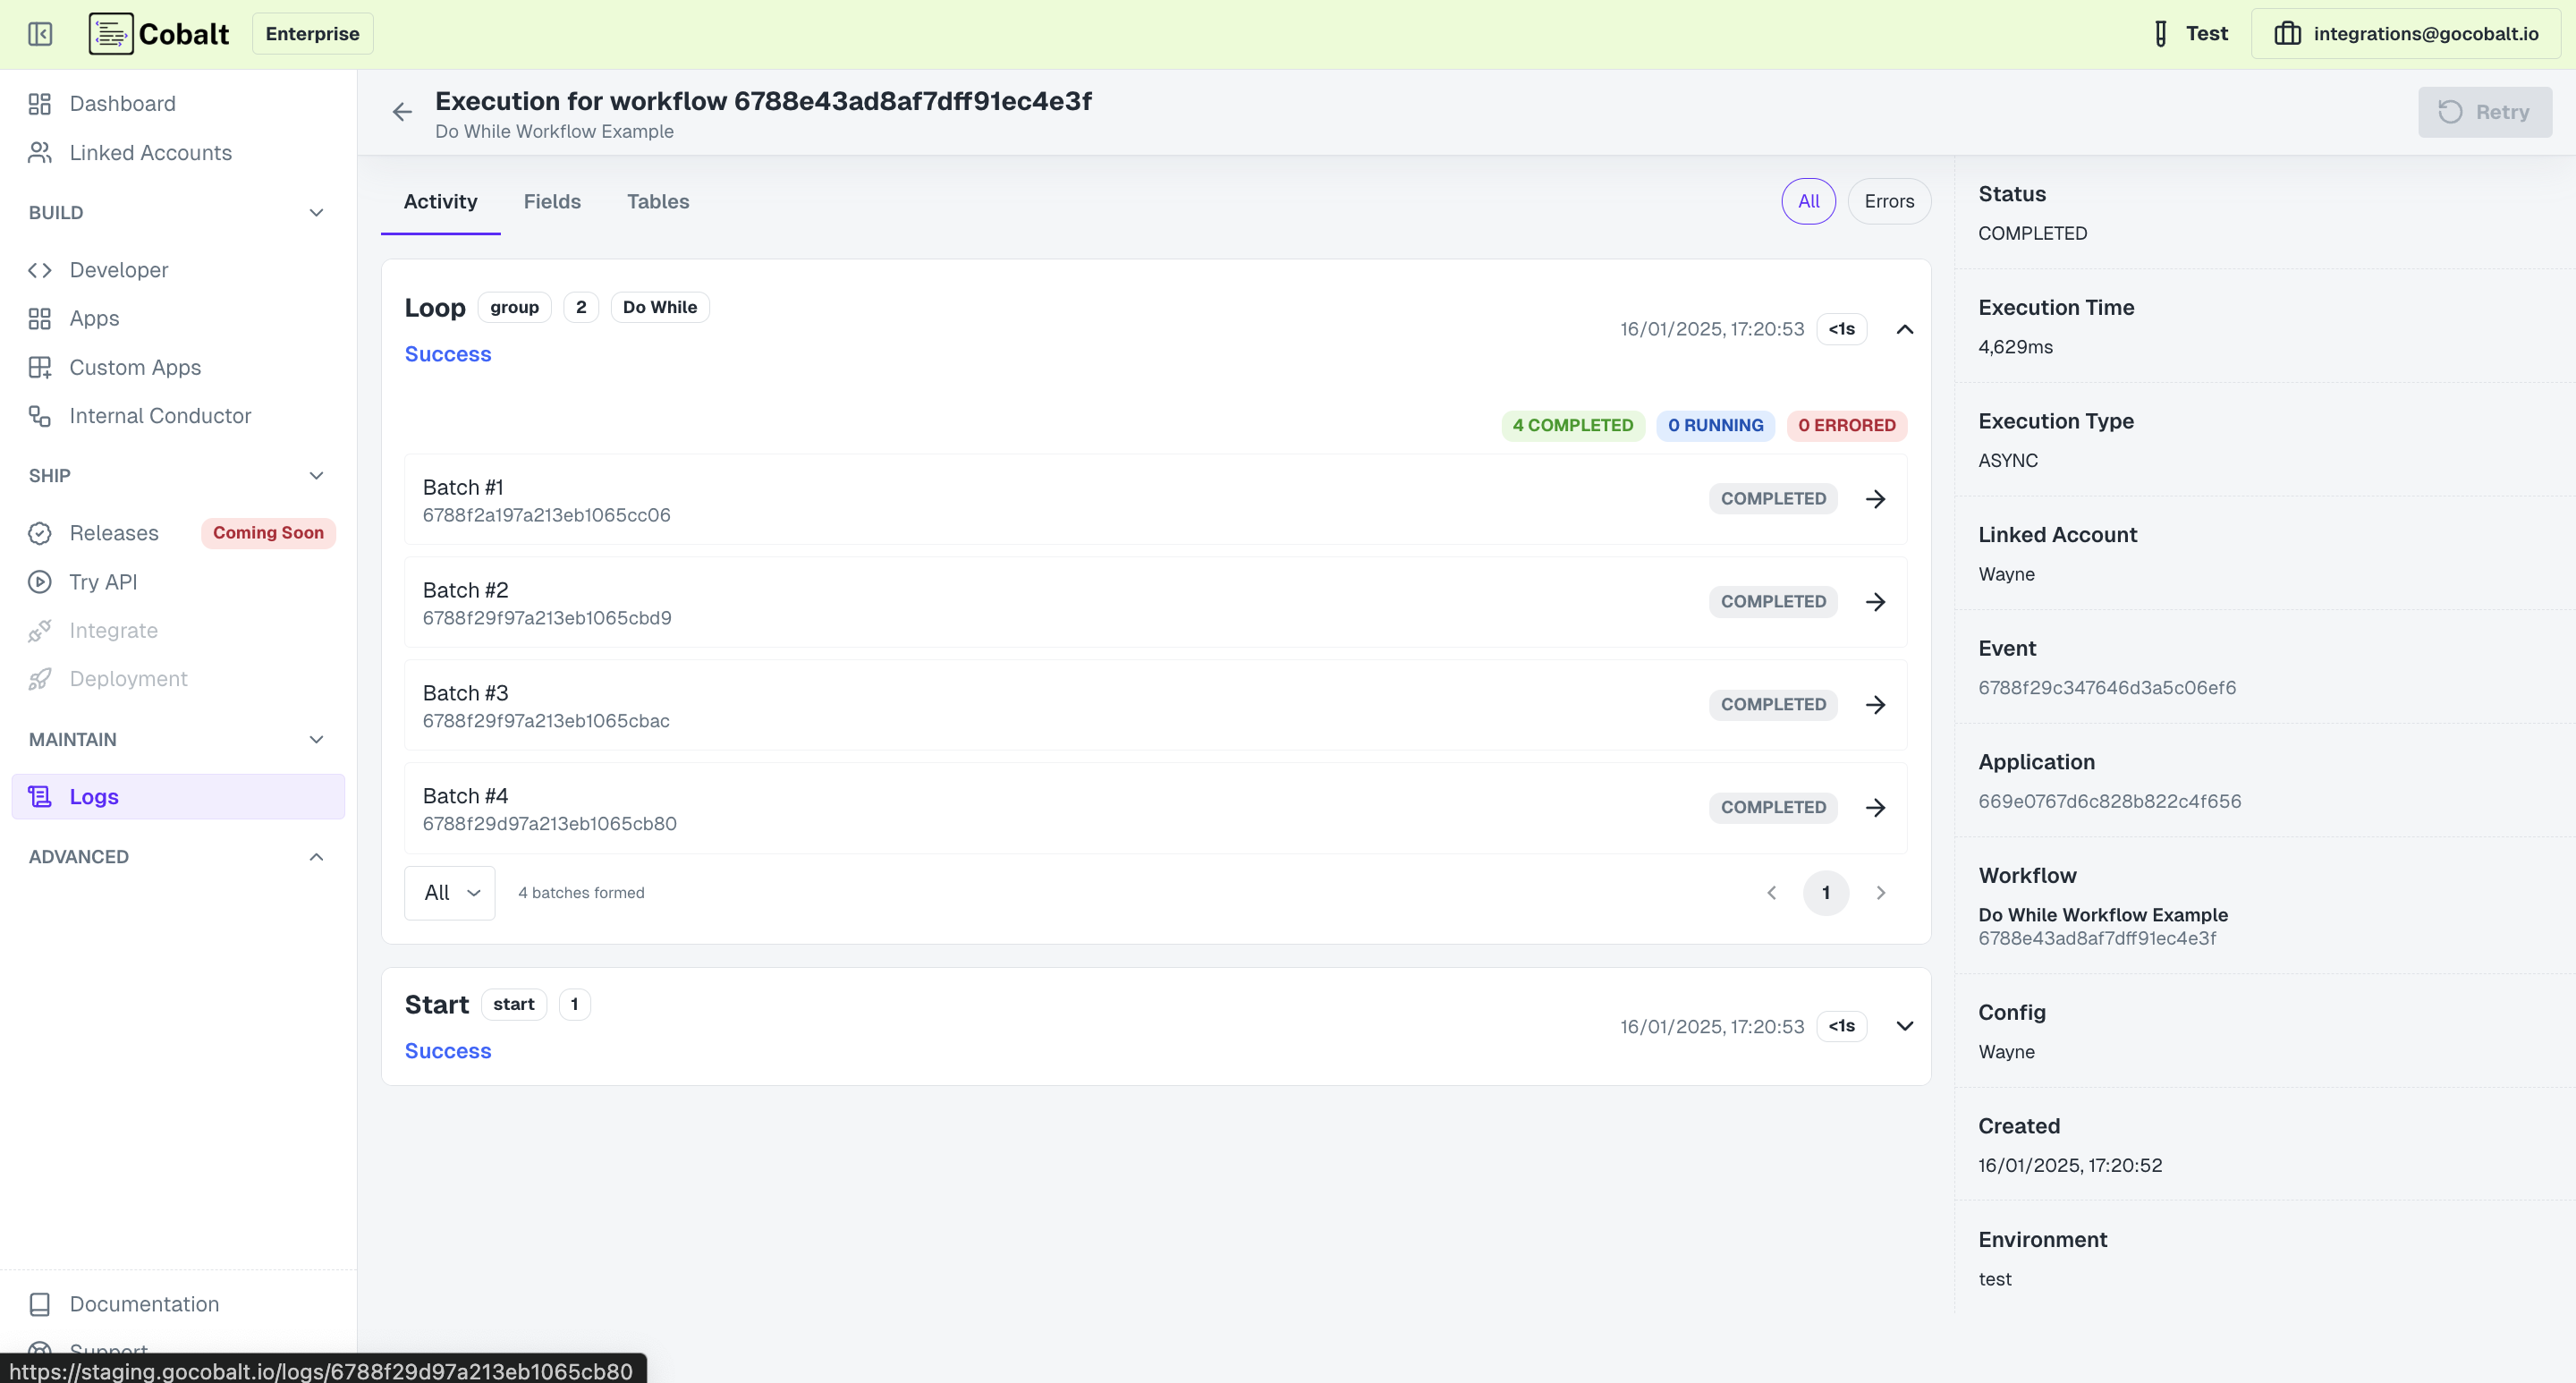The image size is (2576, 1383).
Task: Open the All batches filter dropdown
Action: pyautogui.click(x=449, y=892)
